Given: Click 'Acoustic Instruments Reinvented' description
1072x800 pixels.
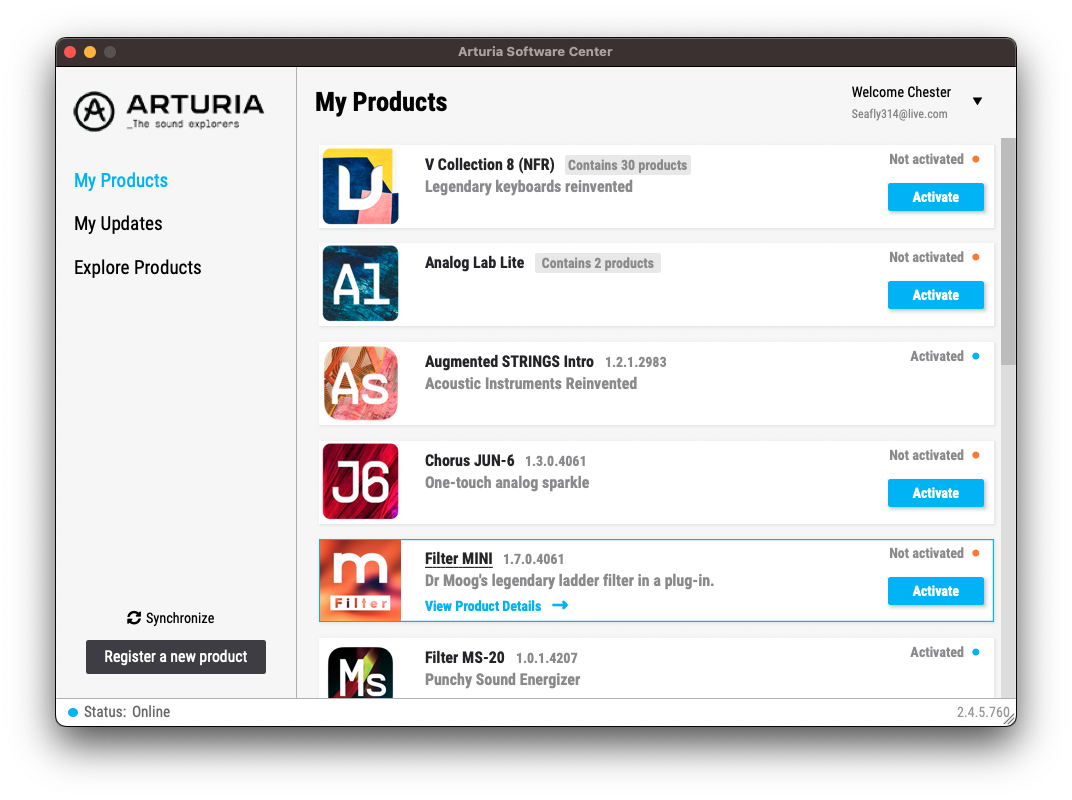Looking at the screenshot, I should point(531,384).
